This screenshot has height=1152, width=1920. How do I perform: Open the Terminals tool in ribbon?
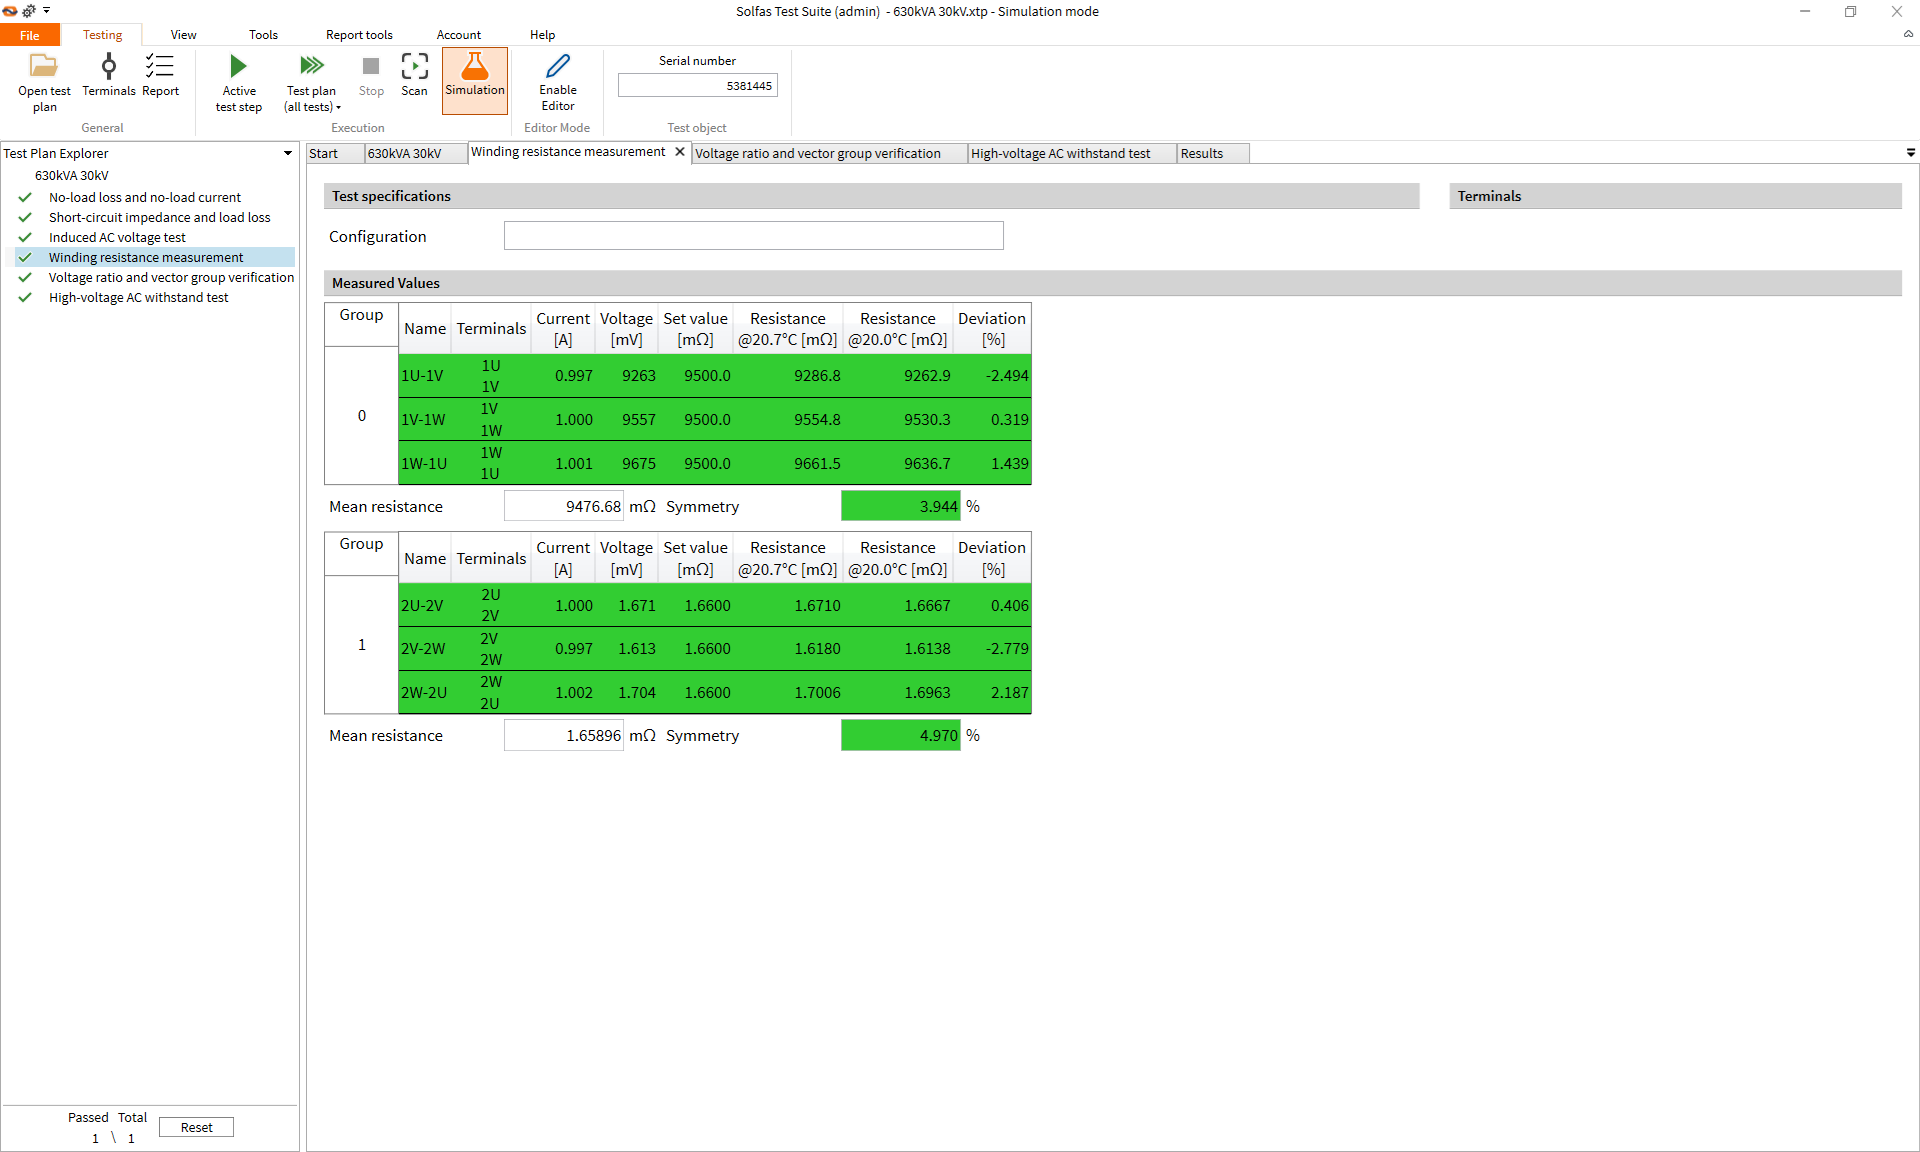click(x=108, y=68)
